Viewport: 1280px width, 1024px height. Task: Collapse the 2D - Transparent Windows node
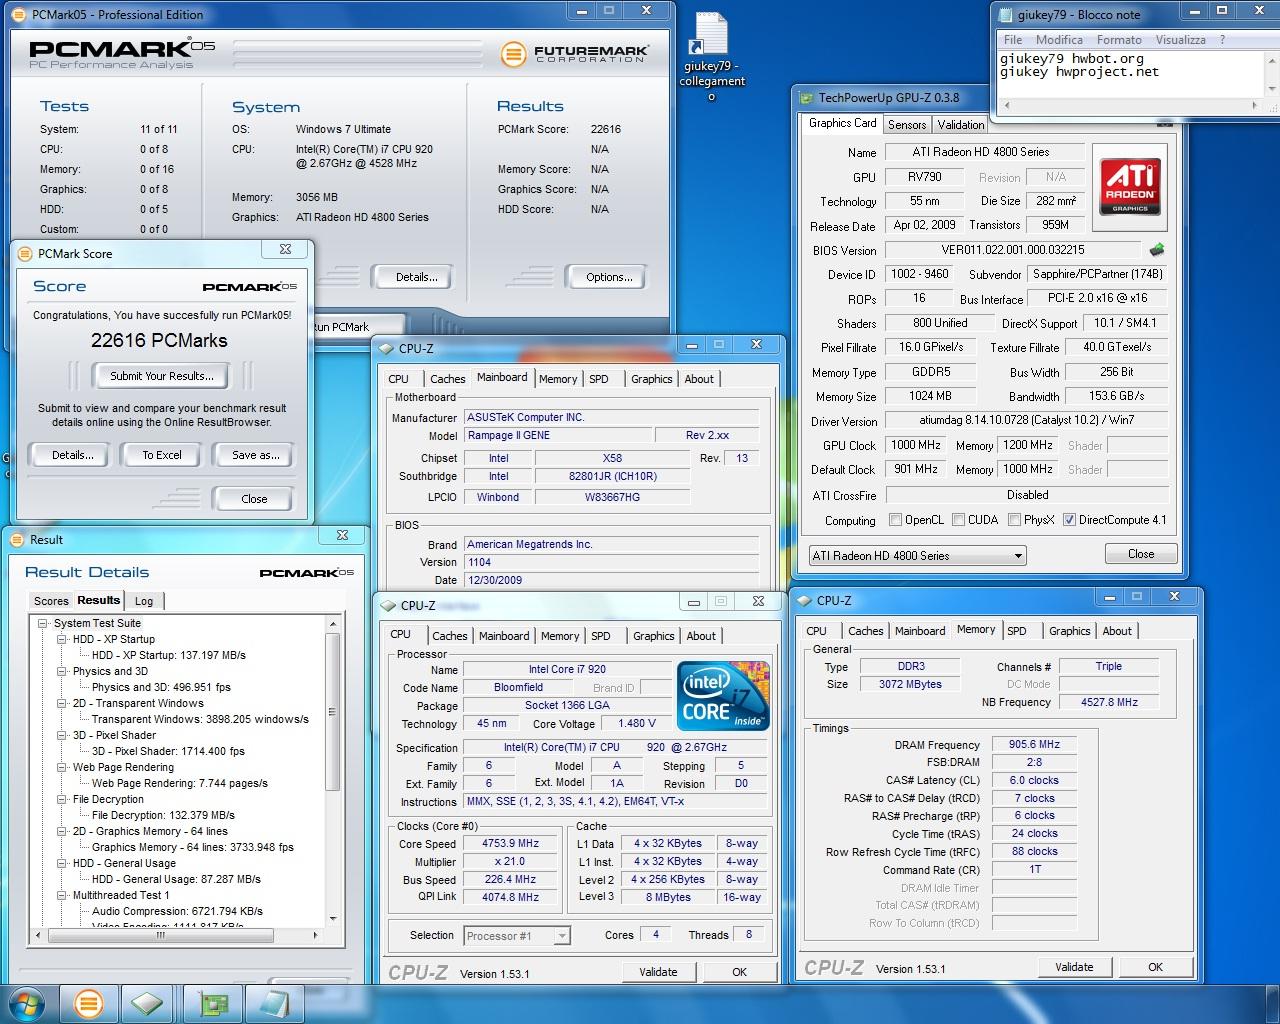click(62, 703)
